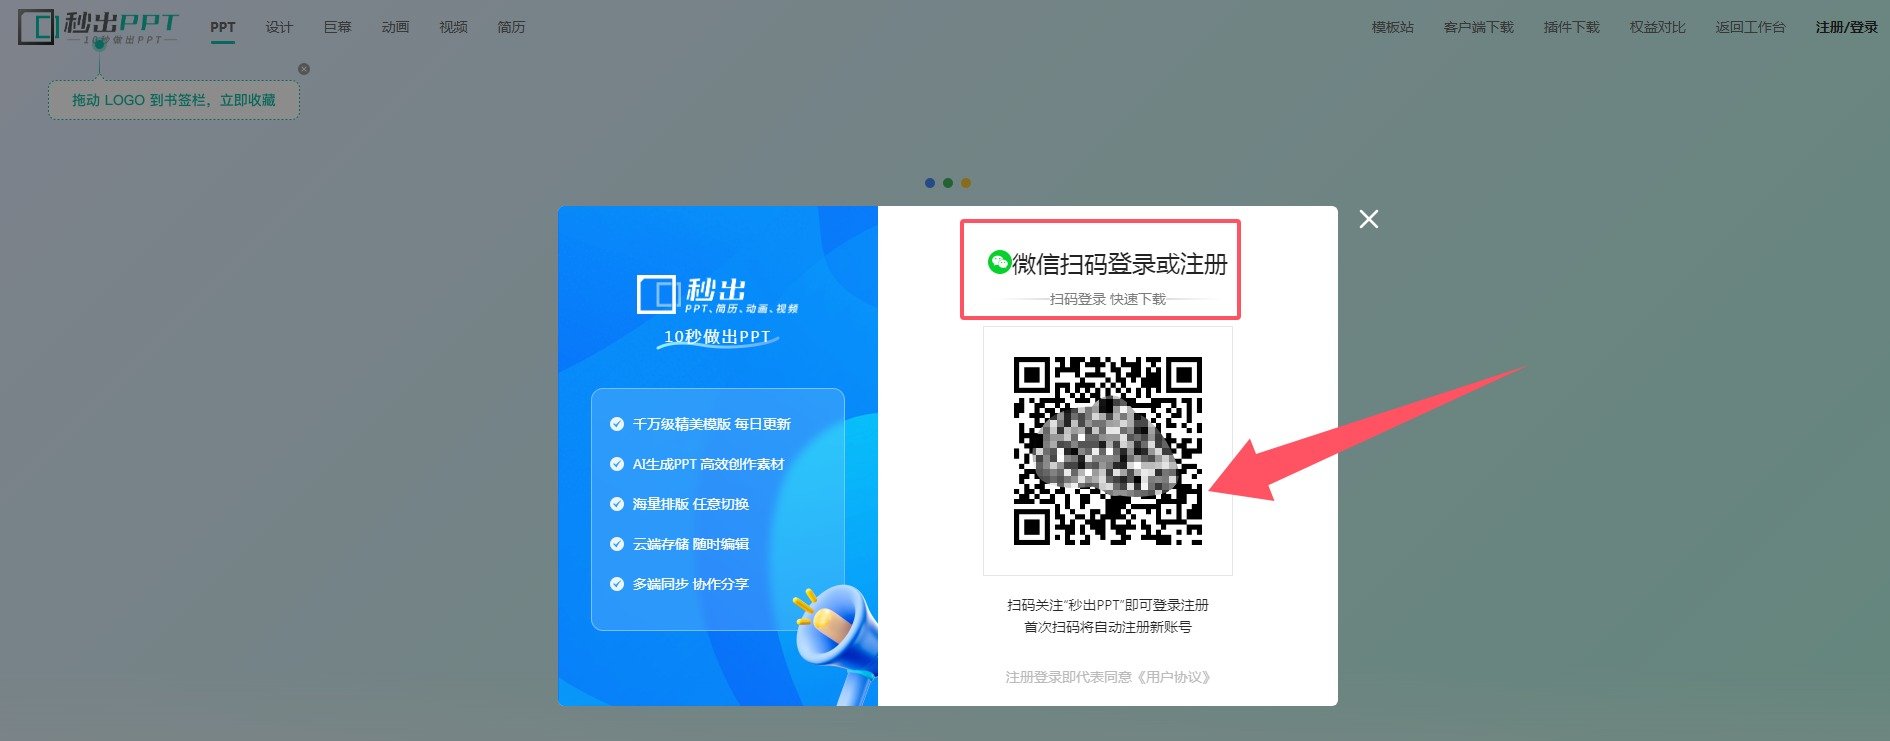Click the '多端同步 协作分享' feature item

pos(680,584)
